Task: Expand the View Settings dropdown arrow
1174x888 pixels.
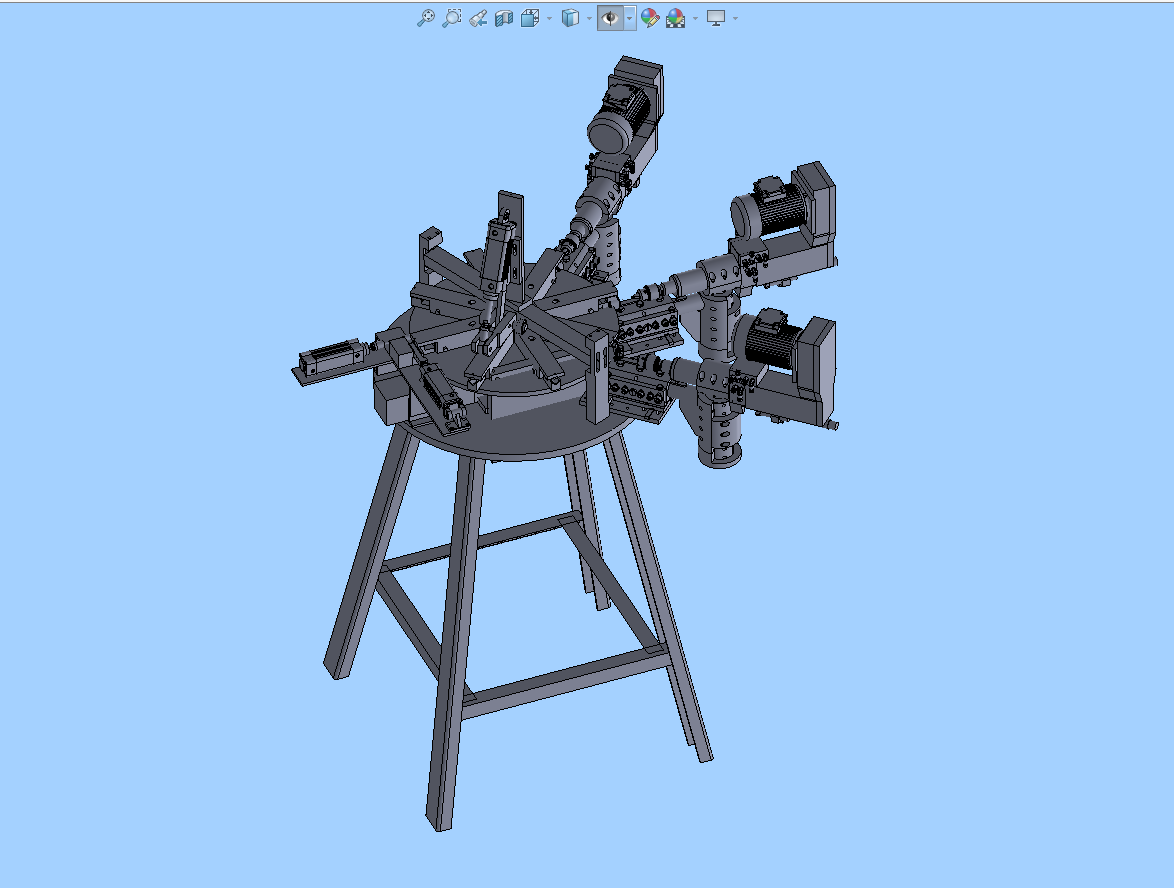Action: [736, 18]
